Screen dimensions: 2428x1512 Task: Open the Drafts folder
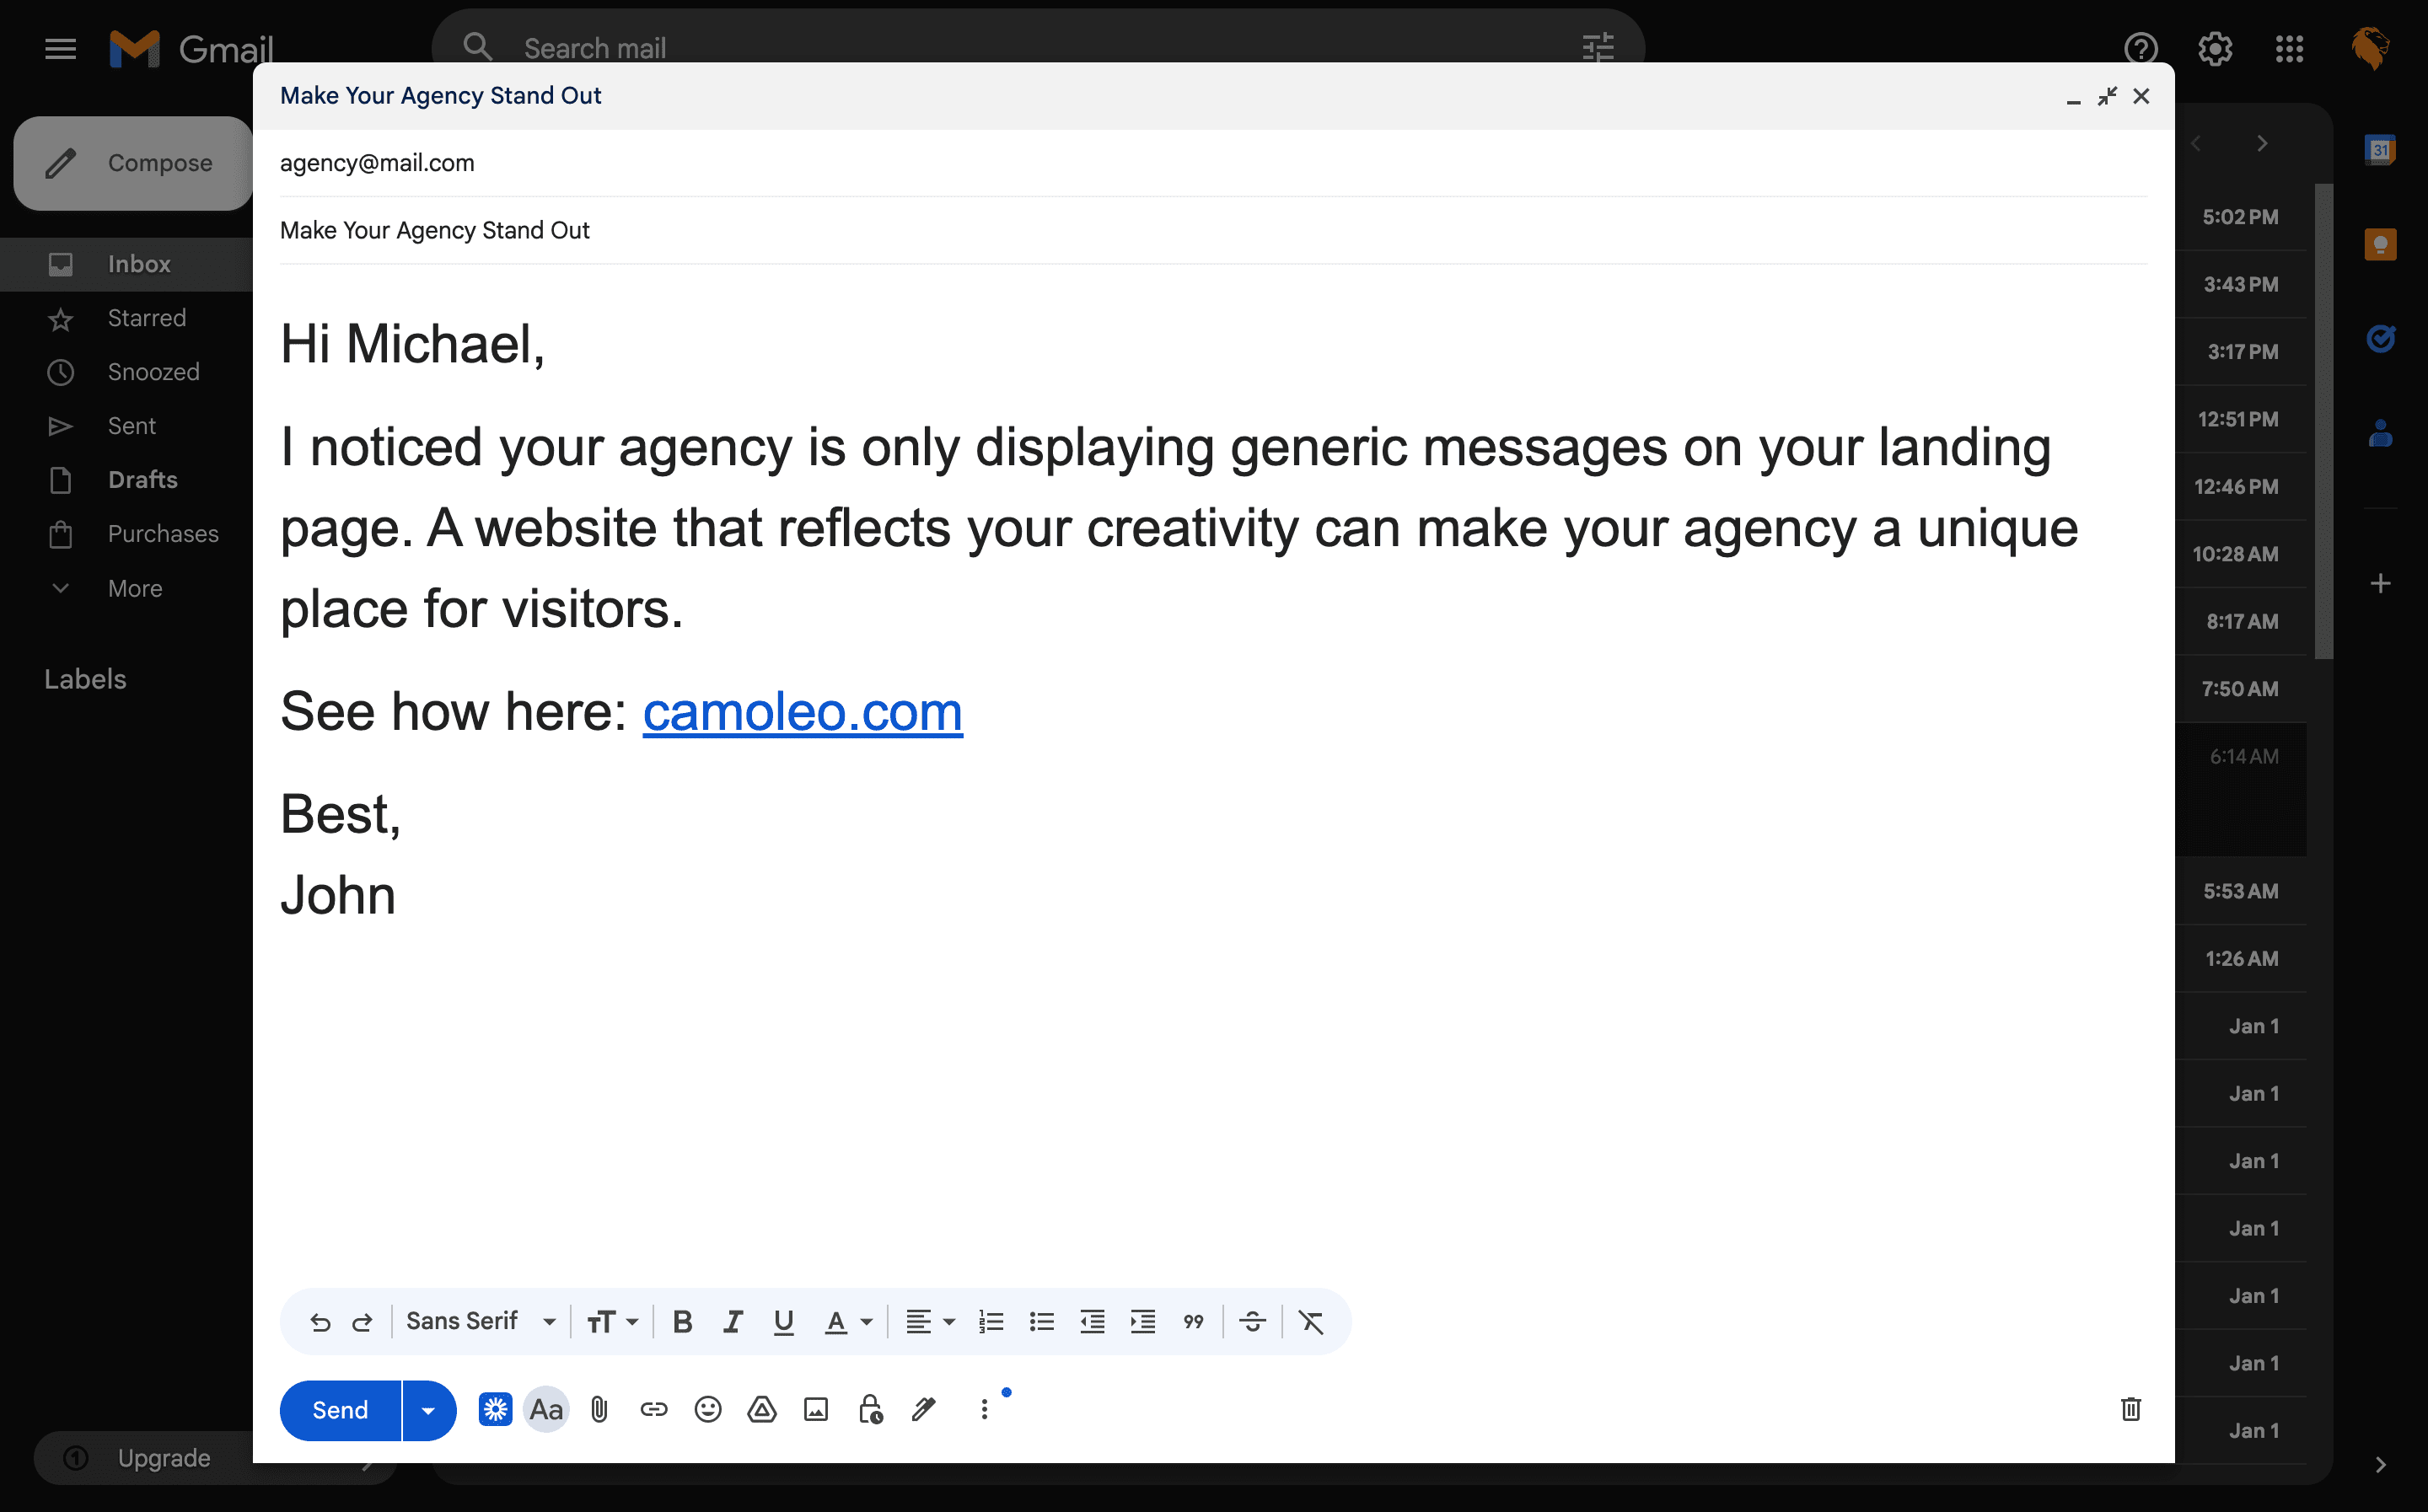pyautogui.click(x=143, y=479)
